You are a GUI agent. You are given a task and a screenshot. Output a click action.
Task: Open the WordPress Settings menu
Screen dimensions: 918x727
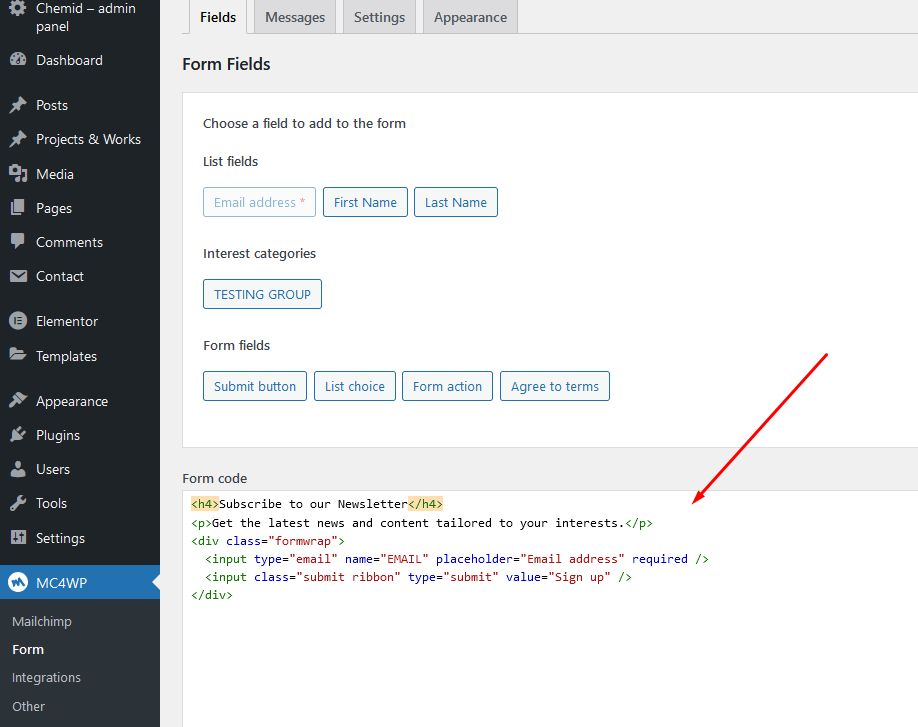60,538
